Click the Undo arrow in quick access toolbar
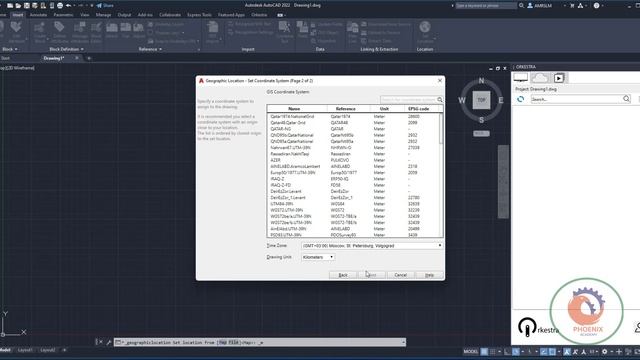The height and width of the screenshot is (360, 640). pyautogui.click(x=69, y=6)
